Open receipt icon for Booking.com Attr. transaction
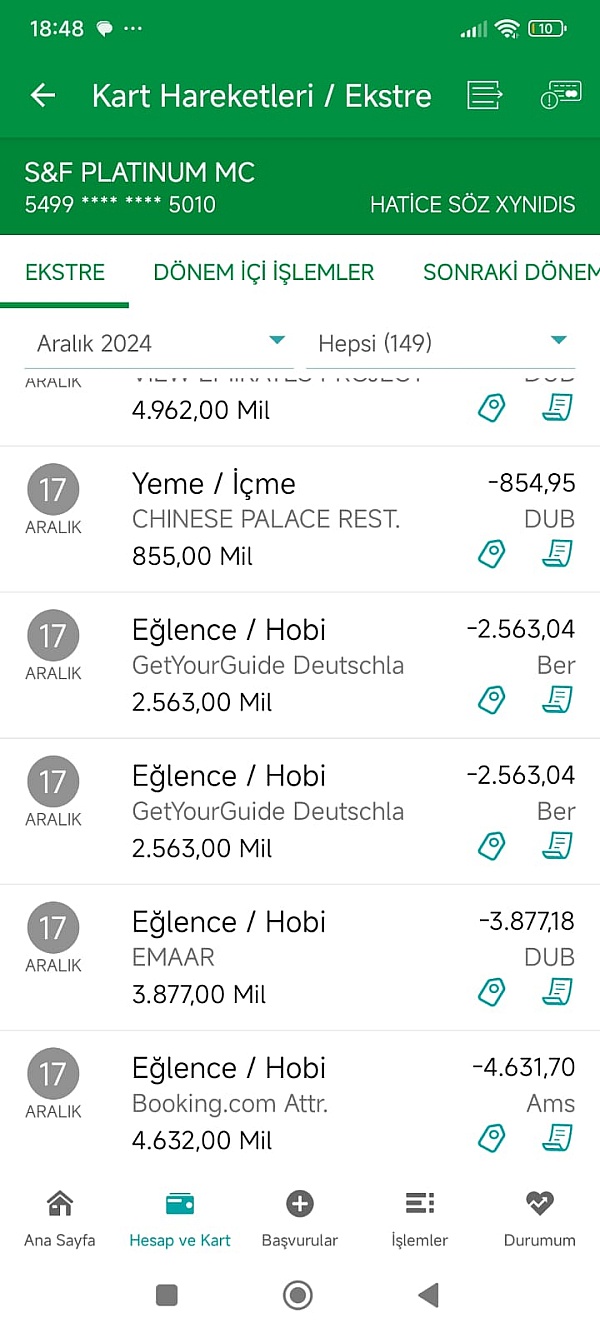Image resolution: width=600 pixels, height=1333 pixels. coord(557,1138)
